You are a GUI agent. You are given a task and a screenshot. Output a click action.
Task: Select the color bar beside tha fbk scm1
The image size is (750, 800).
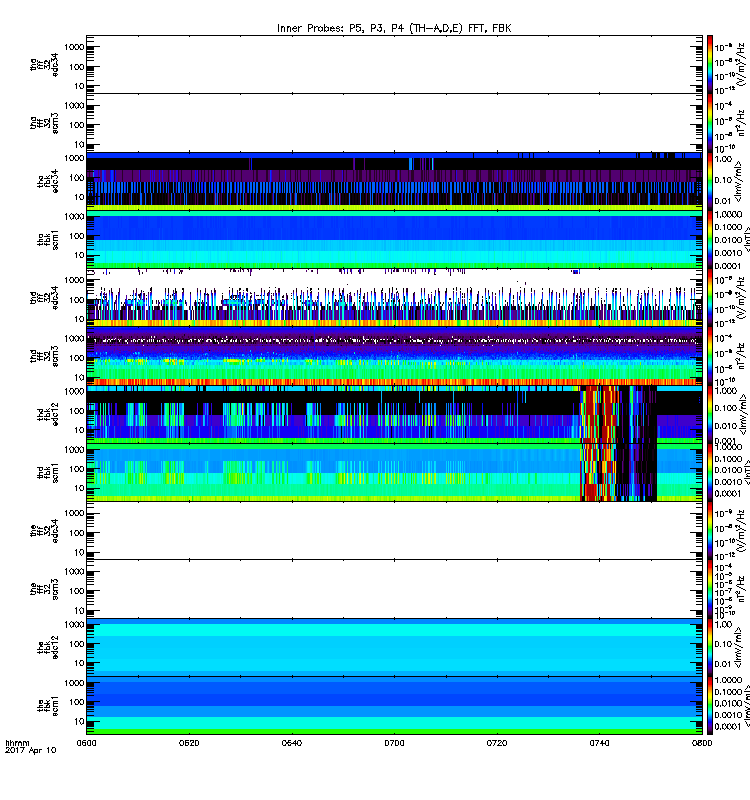pyautogui.click(x=710, y=239)
